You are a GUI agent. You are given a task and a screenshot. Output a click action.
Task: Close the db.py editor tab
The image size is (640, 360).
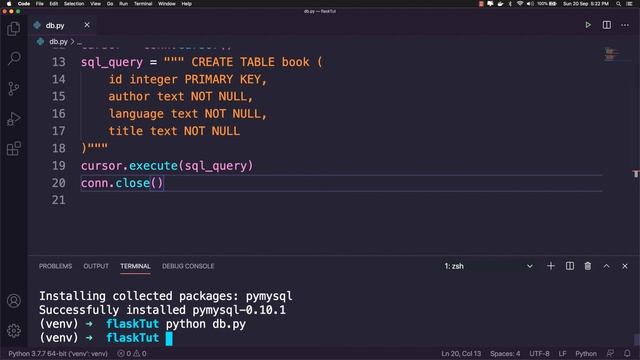pyautogui.click(x=87, y=25)
